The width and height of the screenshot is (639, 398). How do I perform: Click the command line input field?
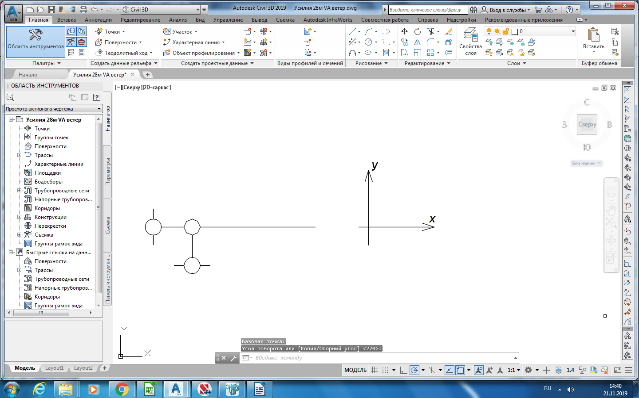point(379,358)
